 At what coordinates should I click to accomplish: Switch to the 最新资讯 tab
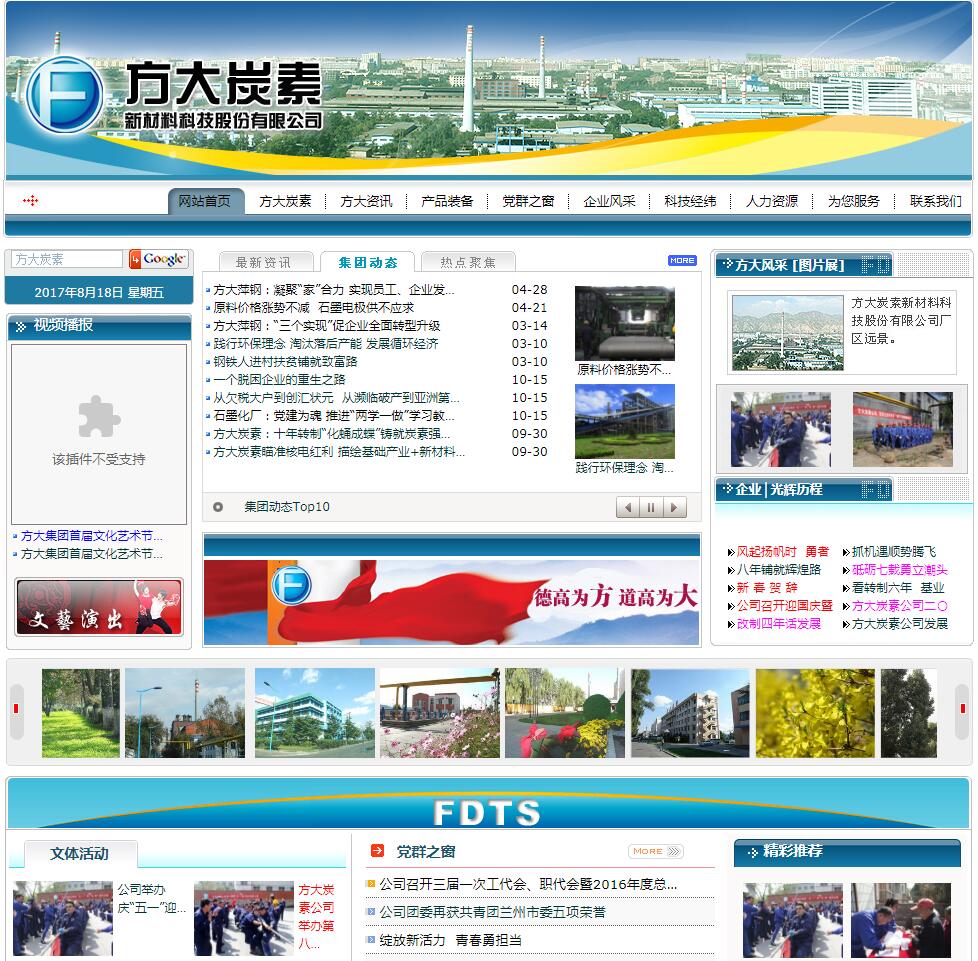[x=266, y=262]
